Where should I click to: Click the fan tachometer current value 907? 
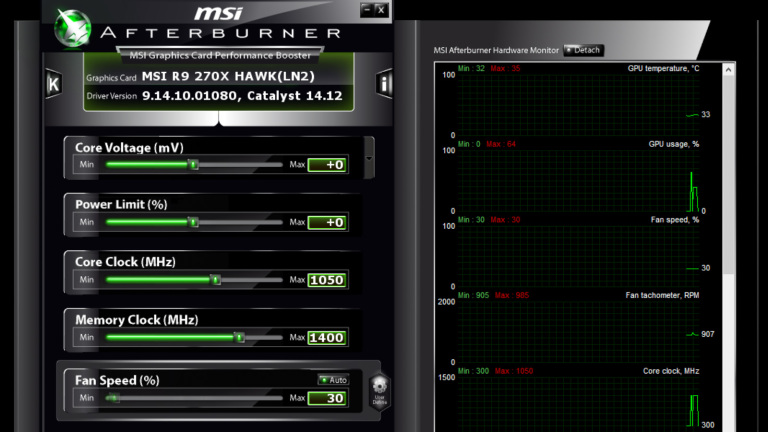point(708,334)
